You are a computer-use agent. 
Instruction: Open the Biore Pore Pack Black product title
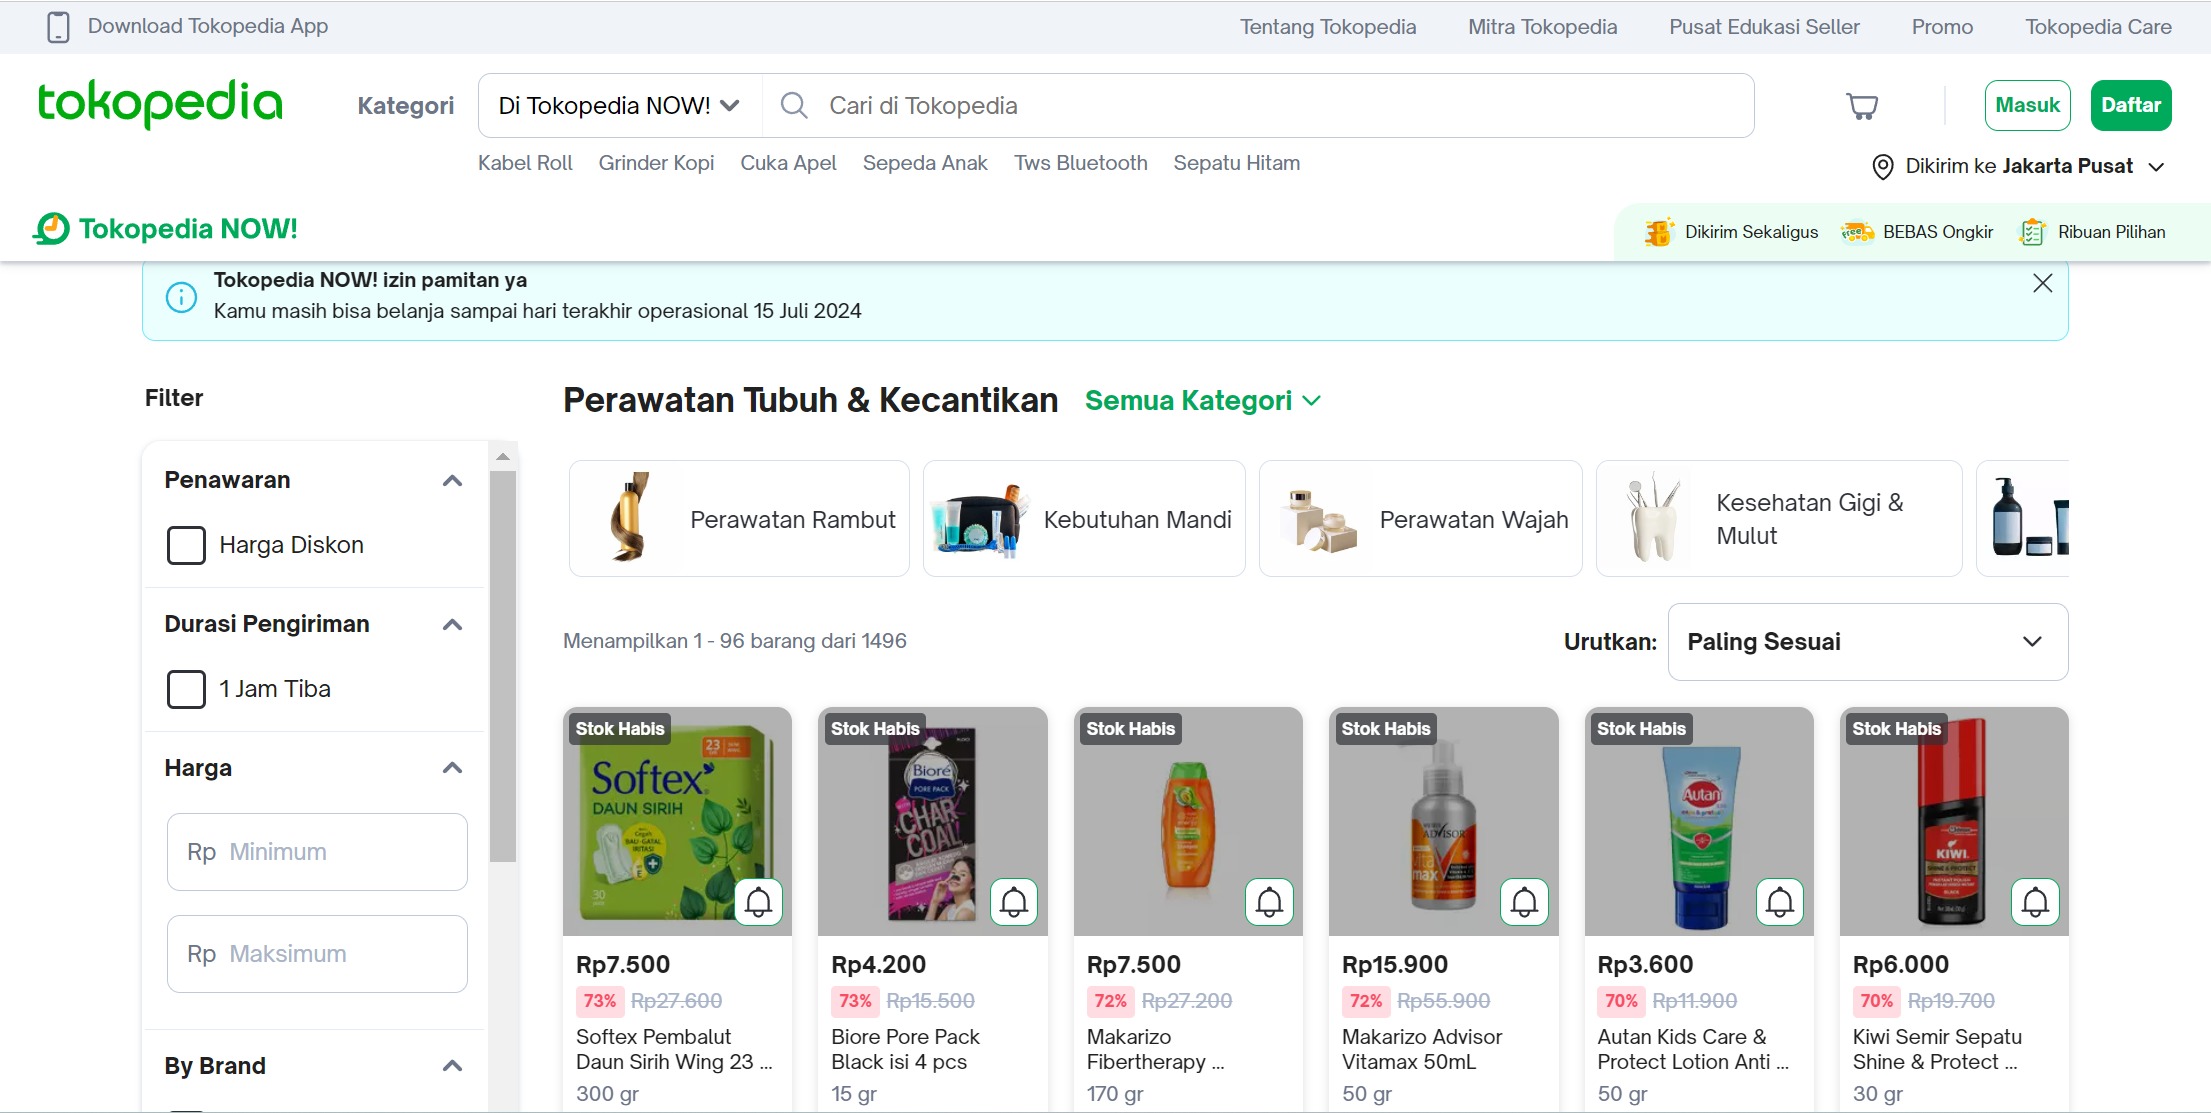coord(905,1050)
